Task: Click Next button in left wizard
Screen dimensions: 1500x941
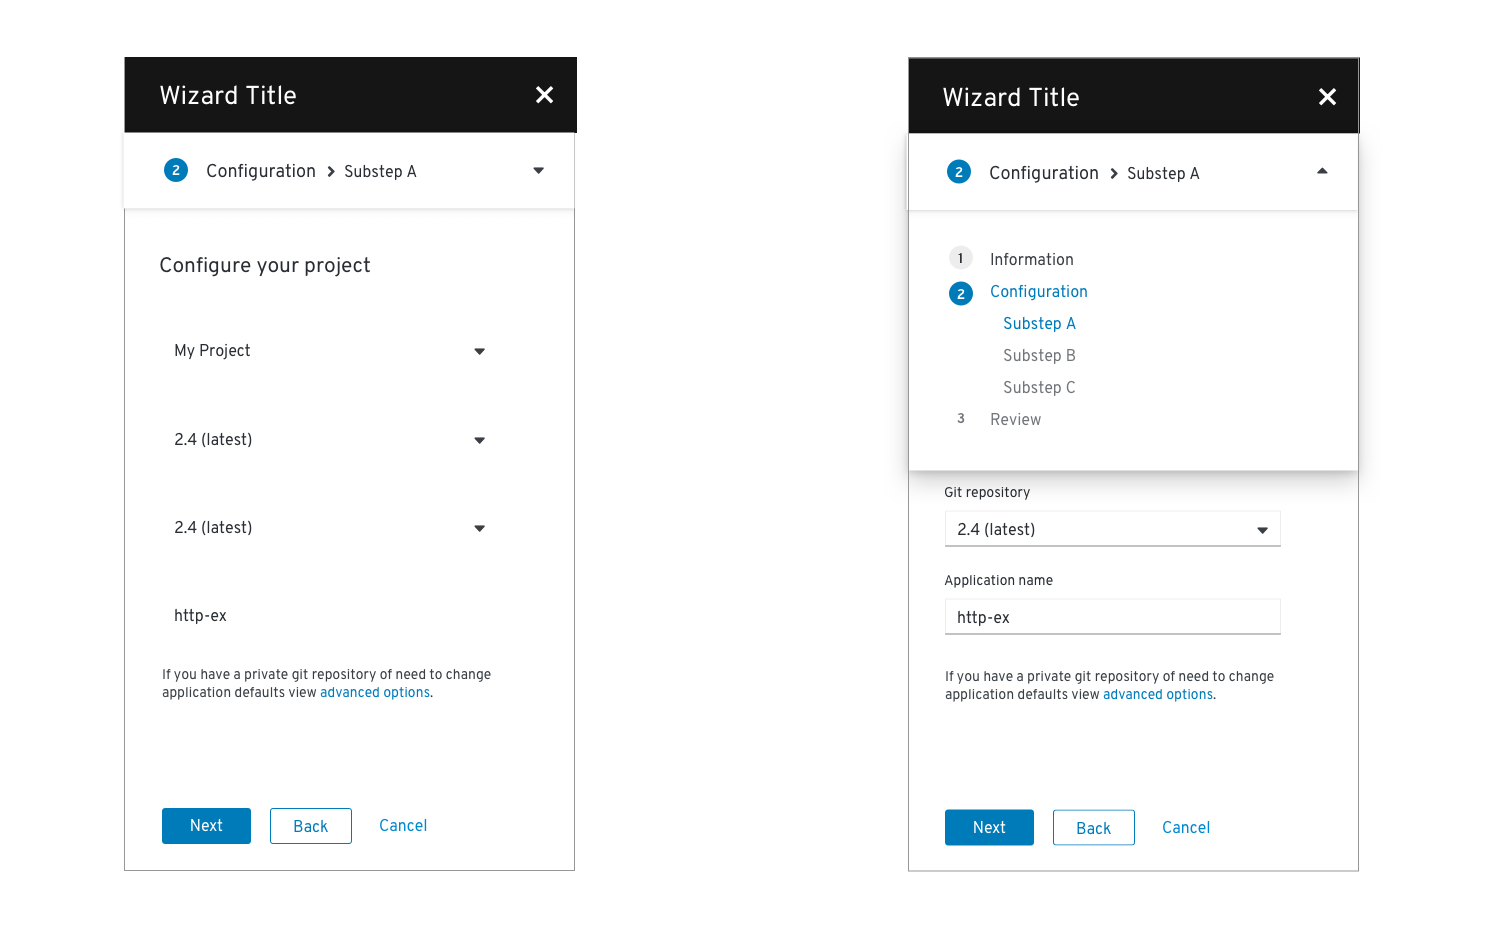Action: click(206, 826)
